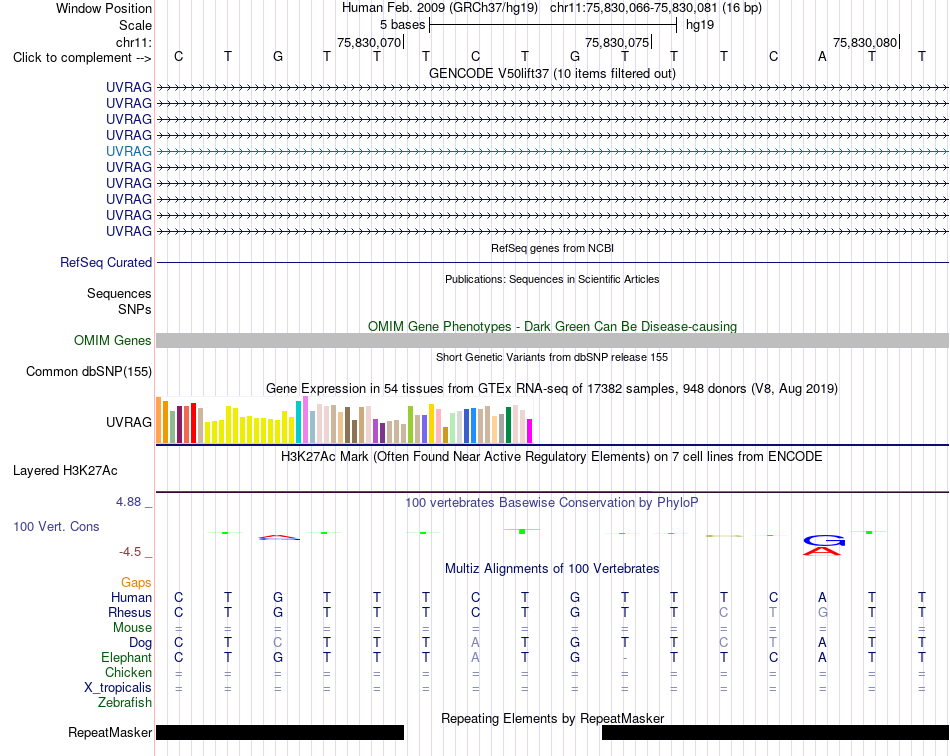
Task: Open the 'GENCODE V50lift37' track title
Action: [552, 73]
